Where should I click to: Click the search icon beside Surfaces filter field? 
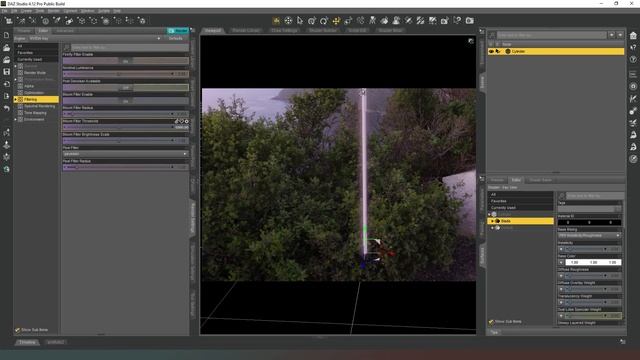coord(562,196)
